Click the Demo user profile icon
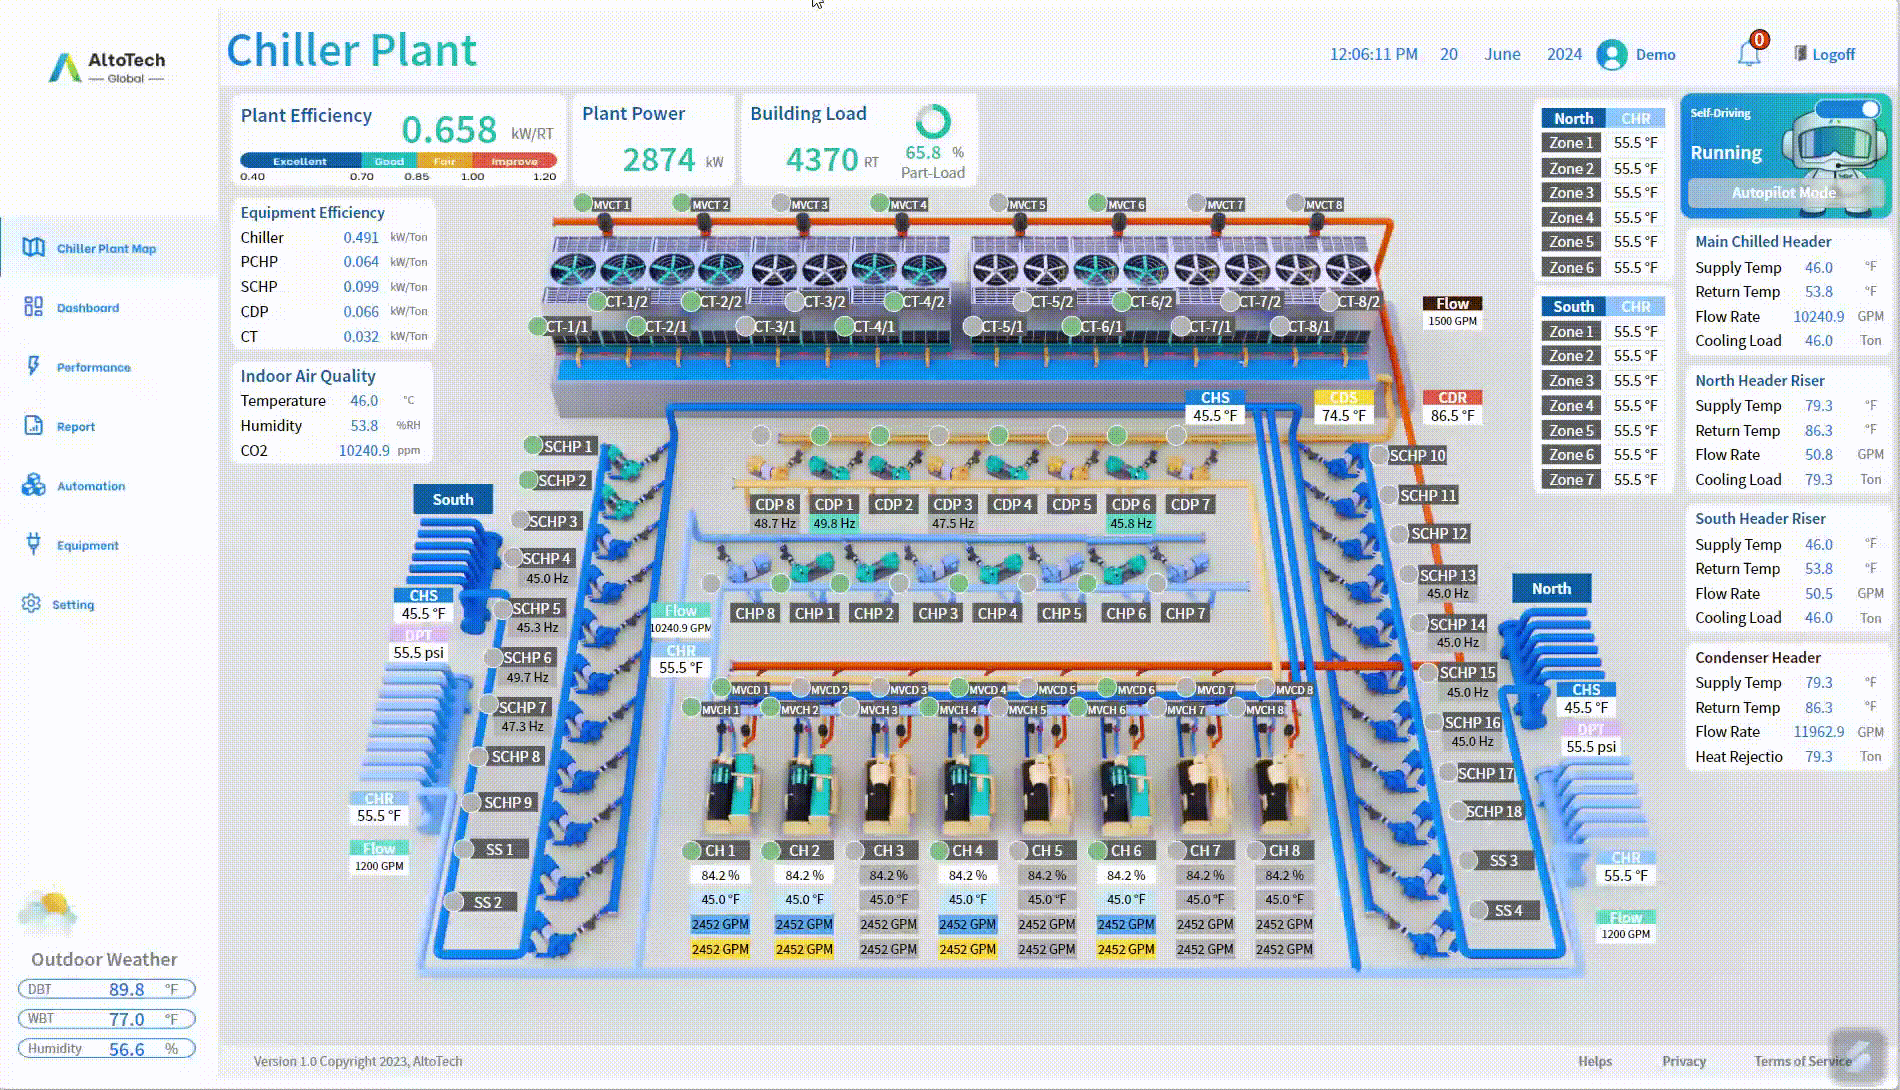Screen dimensions: 1900x1090 tap(1612, 55)
